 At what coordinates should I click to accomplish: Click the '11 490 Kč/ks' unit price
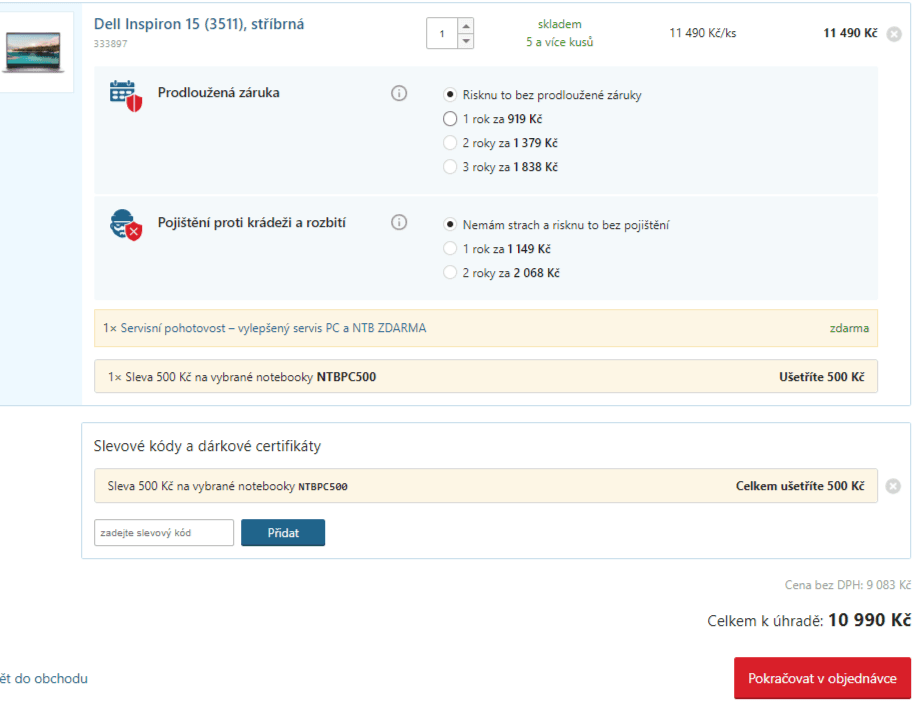[x=703, y=33]
